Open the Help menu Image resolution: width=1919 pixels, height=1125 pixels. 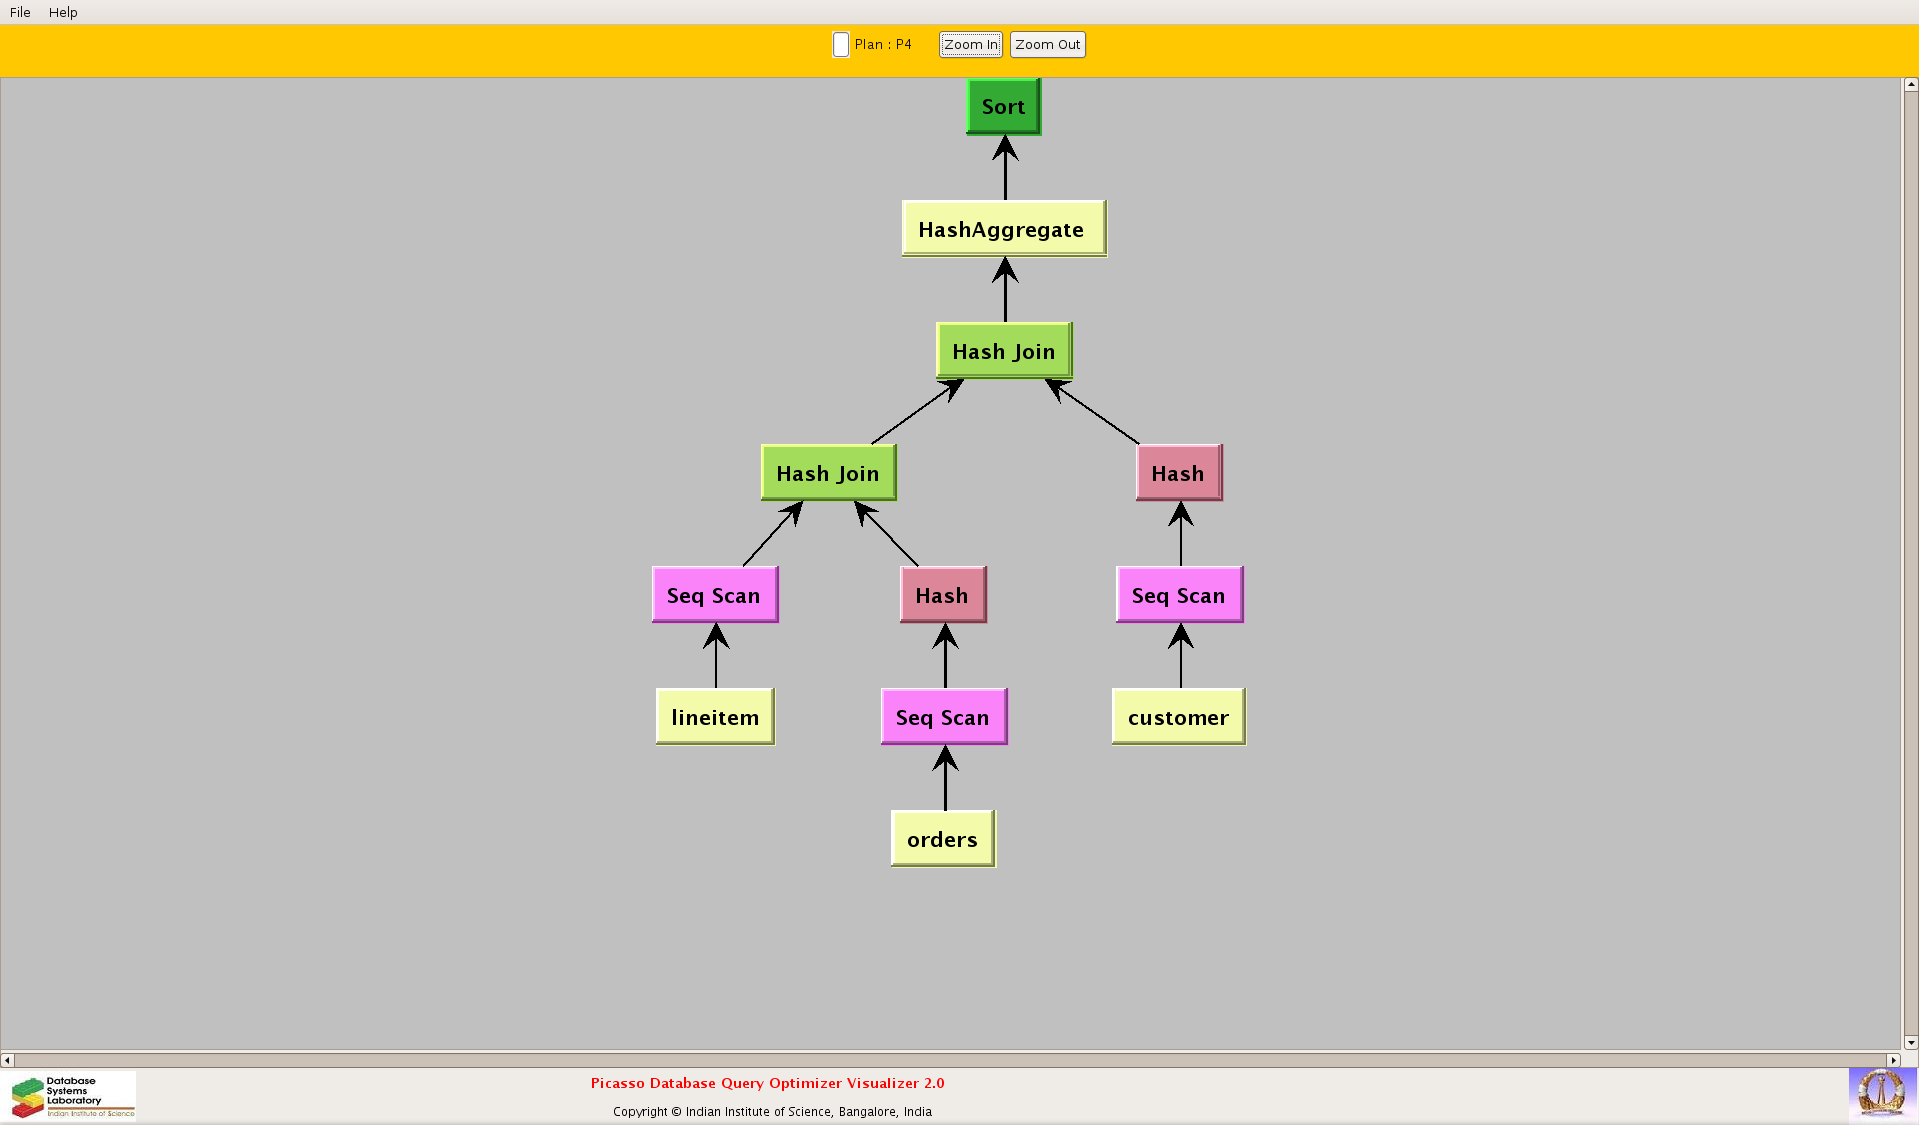[63, 12]
